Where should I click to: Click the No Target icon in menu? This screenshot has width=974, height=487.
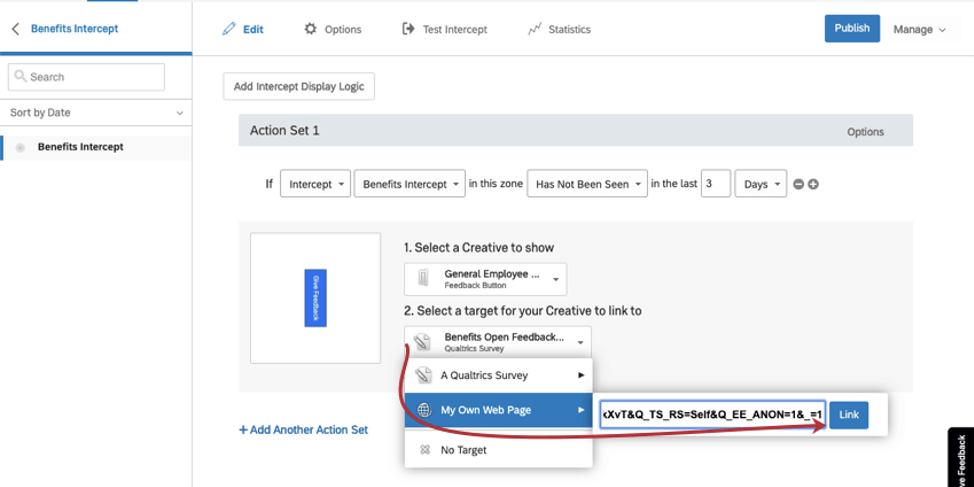424,450
